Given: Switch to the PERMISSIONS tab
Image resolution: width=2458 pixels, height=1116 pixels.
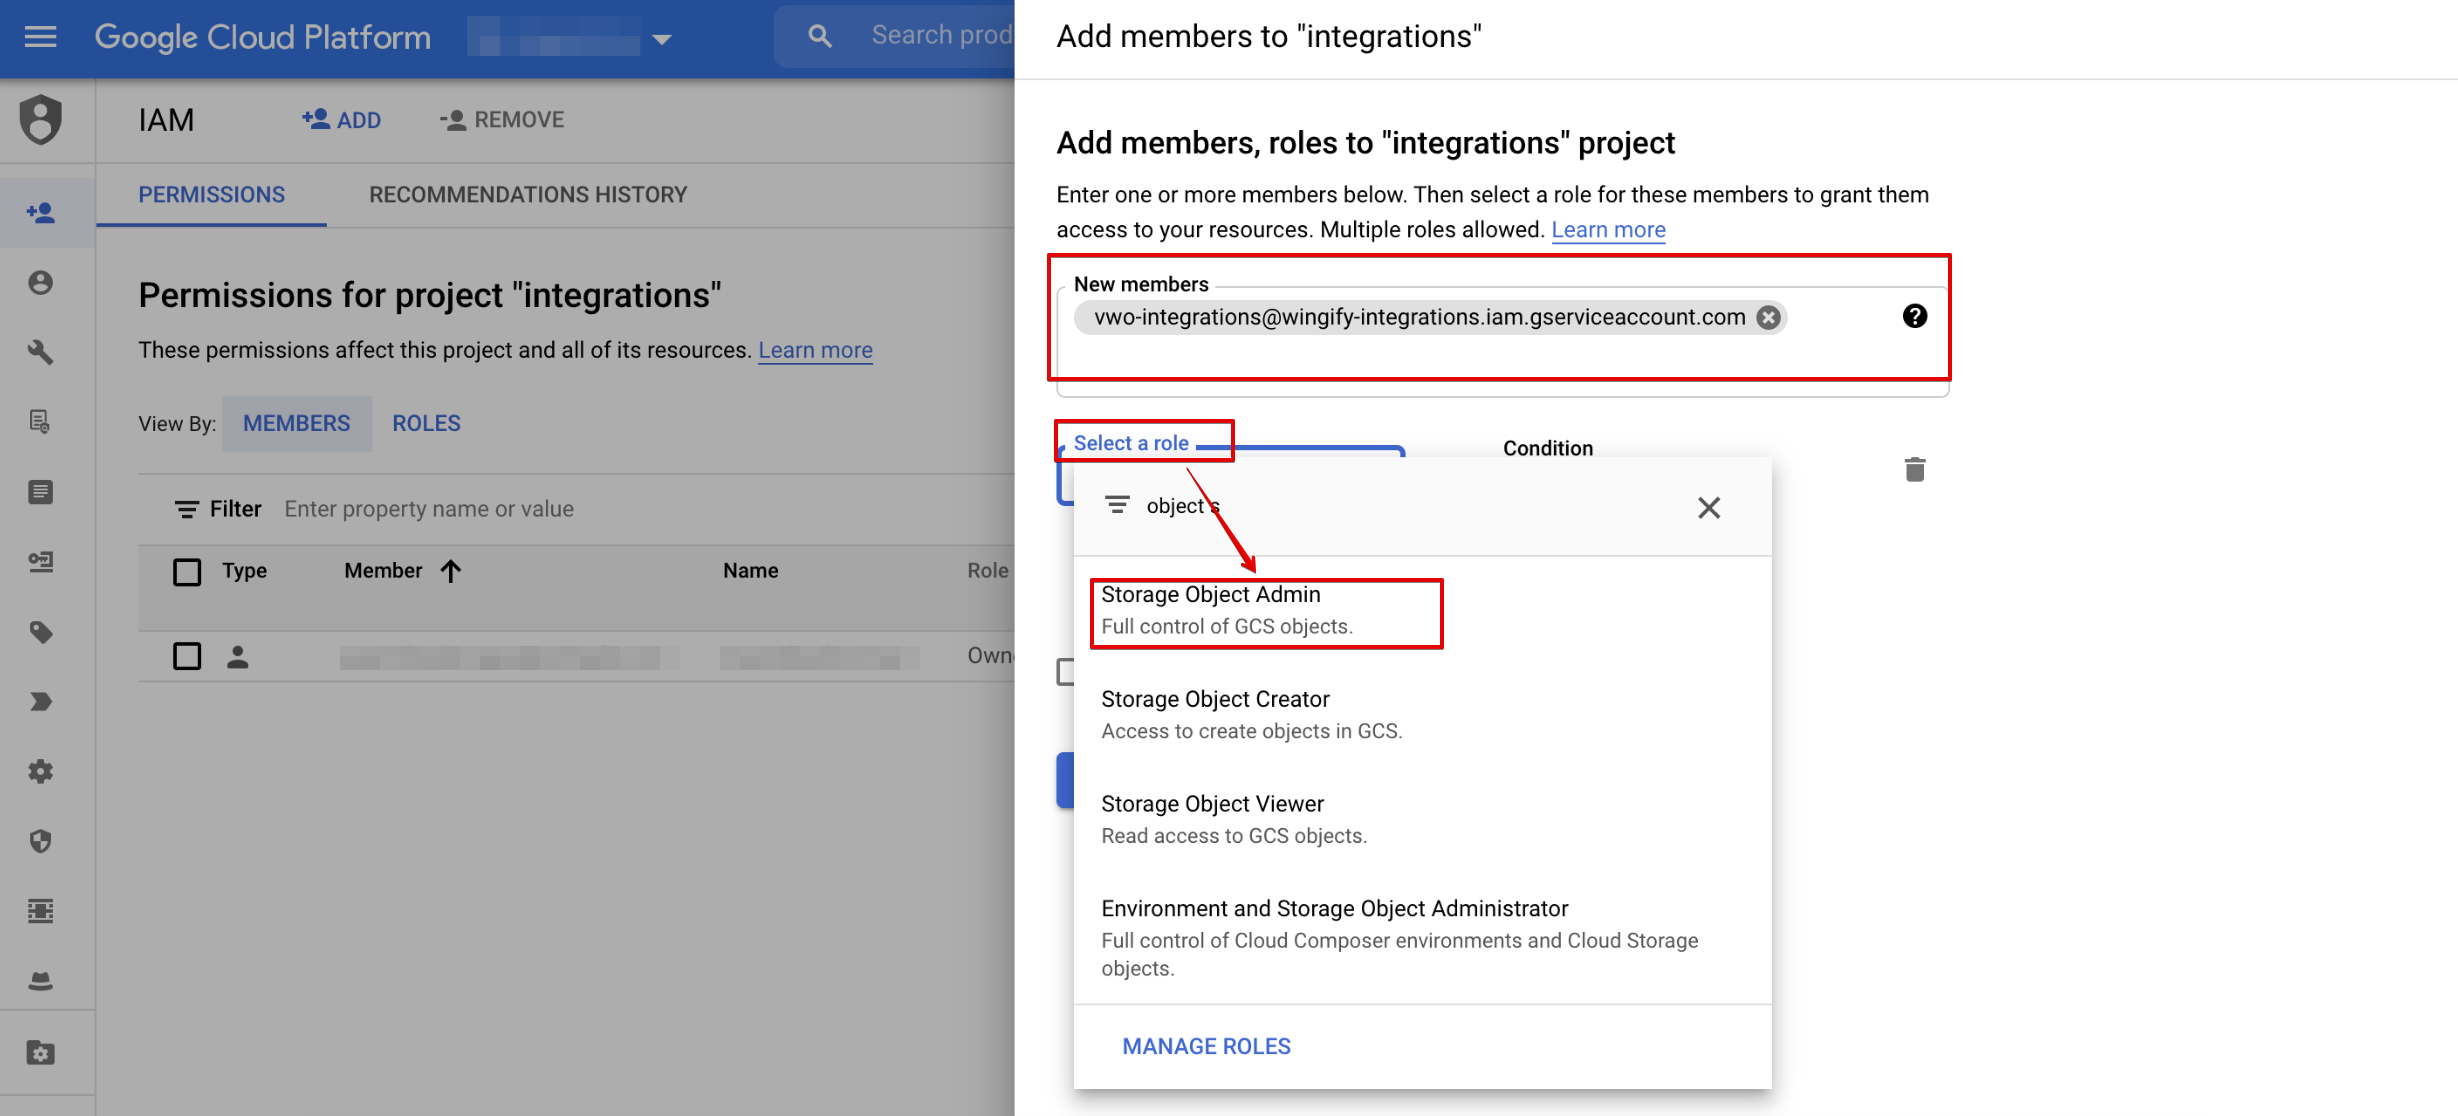Looking at the screenshot, I should 211,195.
